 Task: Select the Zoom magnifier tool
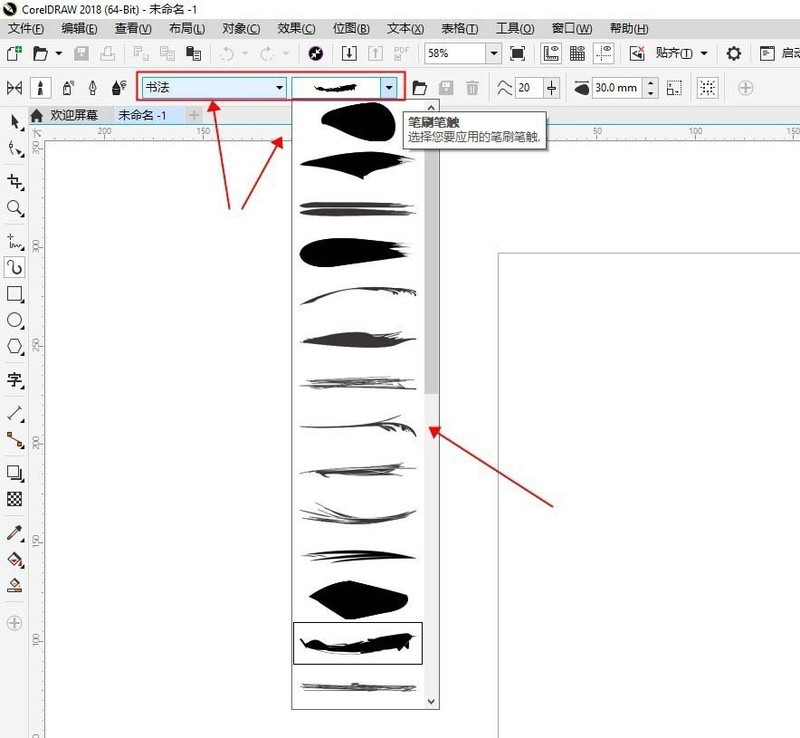[x=15, y=208]
